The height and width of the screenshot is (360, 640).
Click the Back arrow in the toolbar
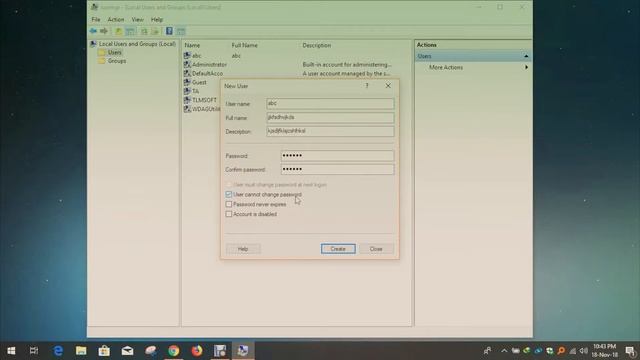click(x=93, y=31)
